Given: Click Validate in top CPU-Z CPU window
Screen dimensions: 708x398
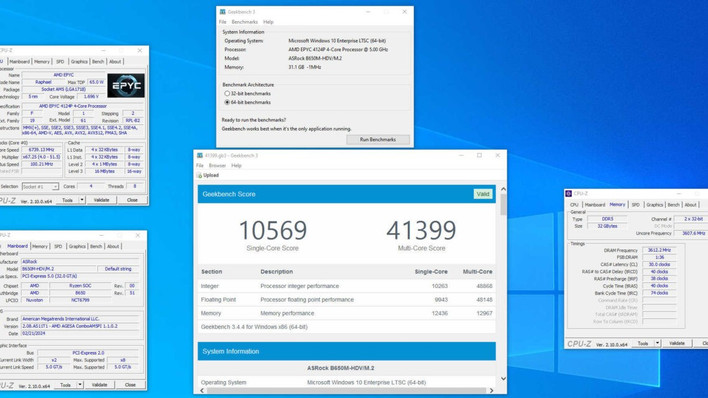Looking at the screenshot, I should pyautogui.click(x=102, y=200).
